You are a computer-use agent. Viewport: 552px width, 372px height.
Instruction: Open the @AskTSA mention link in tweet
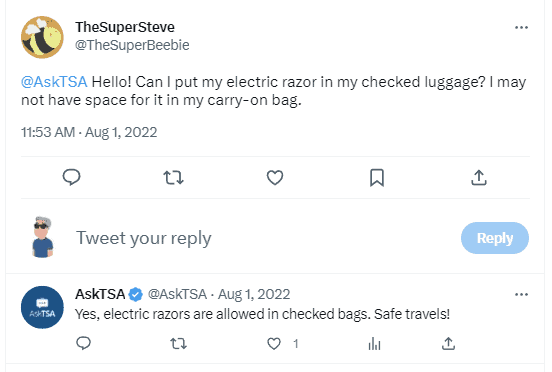click(54, 82)
